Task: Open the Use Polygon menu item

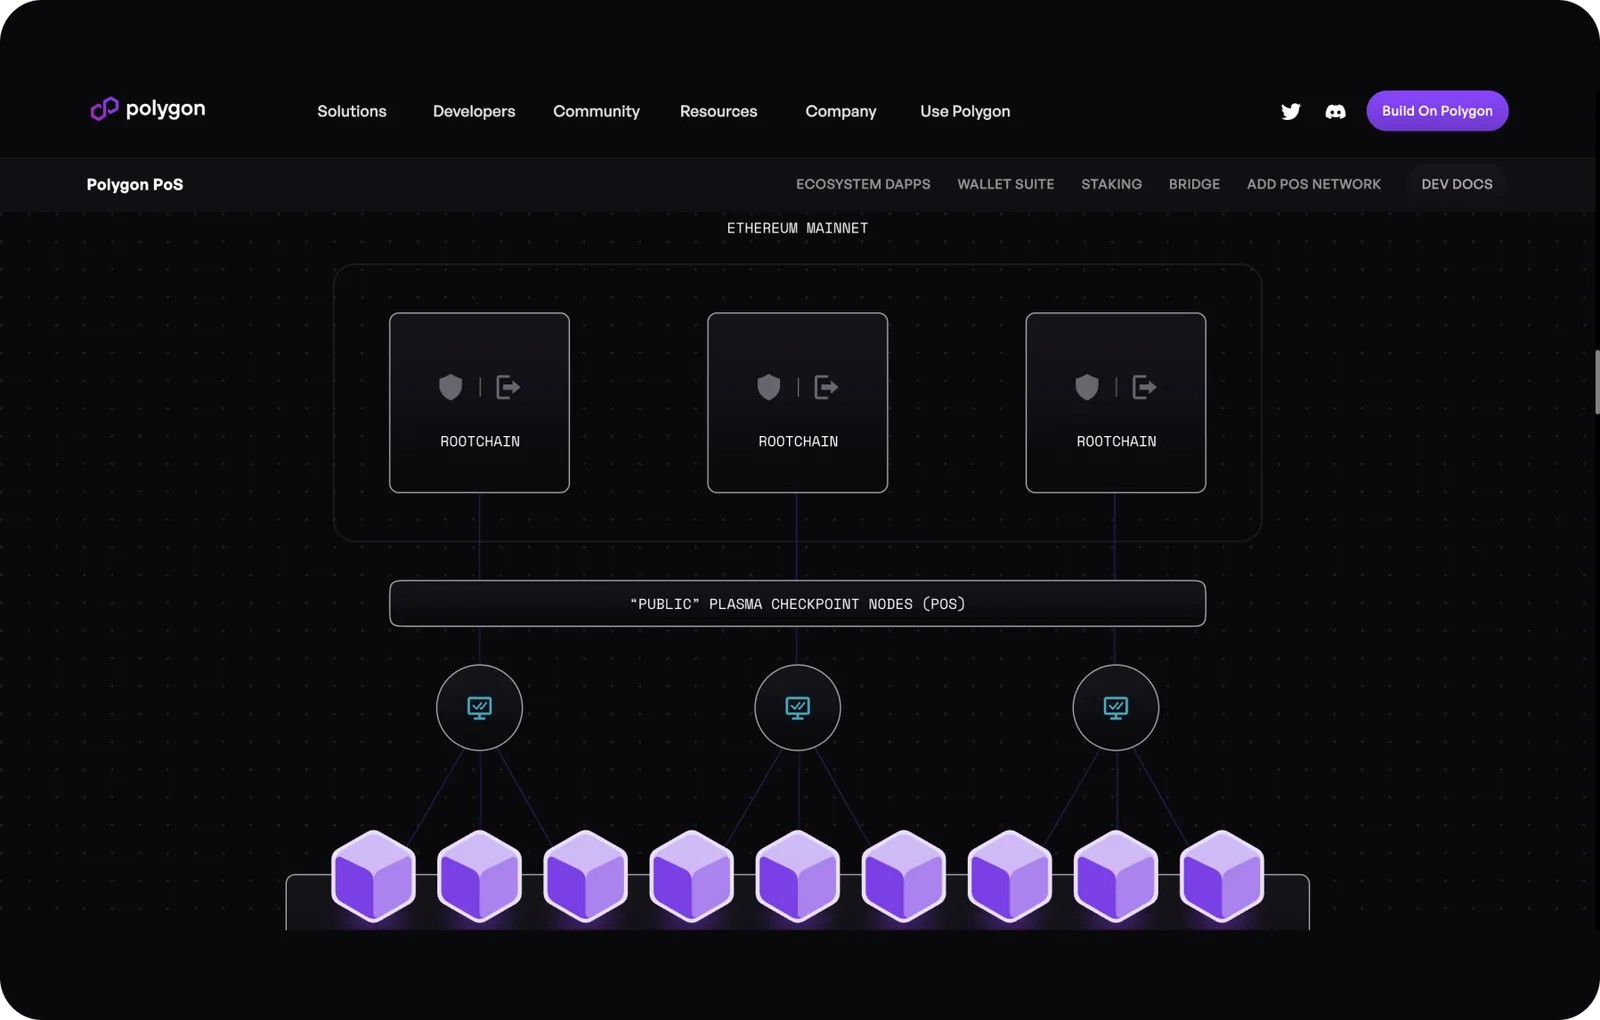Action: [965, 111]
